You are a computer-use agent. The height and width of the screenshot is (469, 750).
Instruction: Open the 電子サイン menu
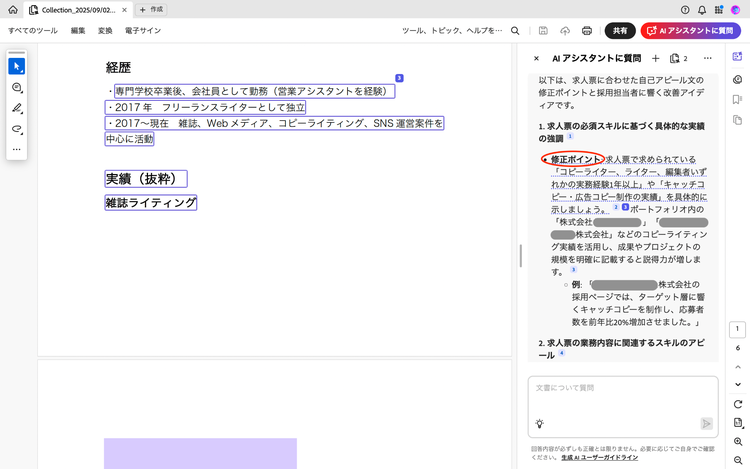[x=143, y=31]
